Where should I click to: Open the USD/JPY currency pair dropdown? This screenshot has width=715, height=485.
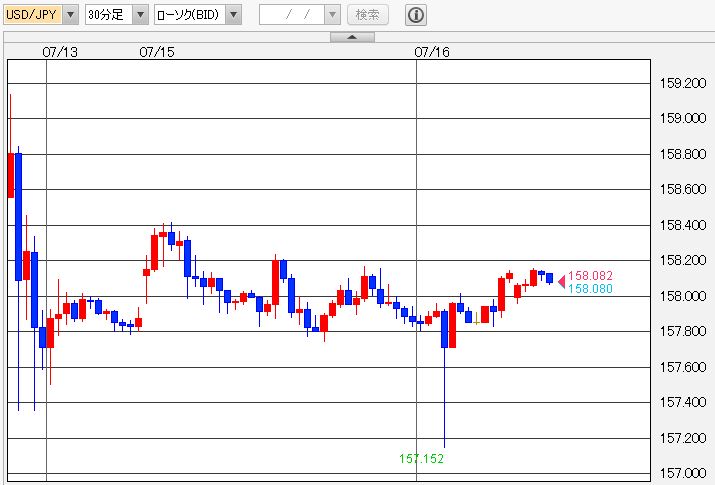[70, 15]
